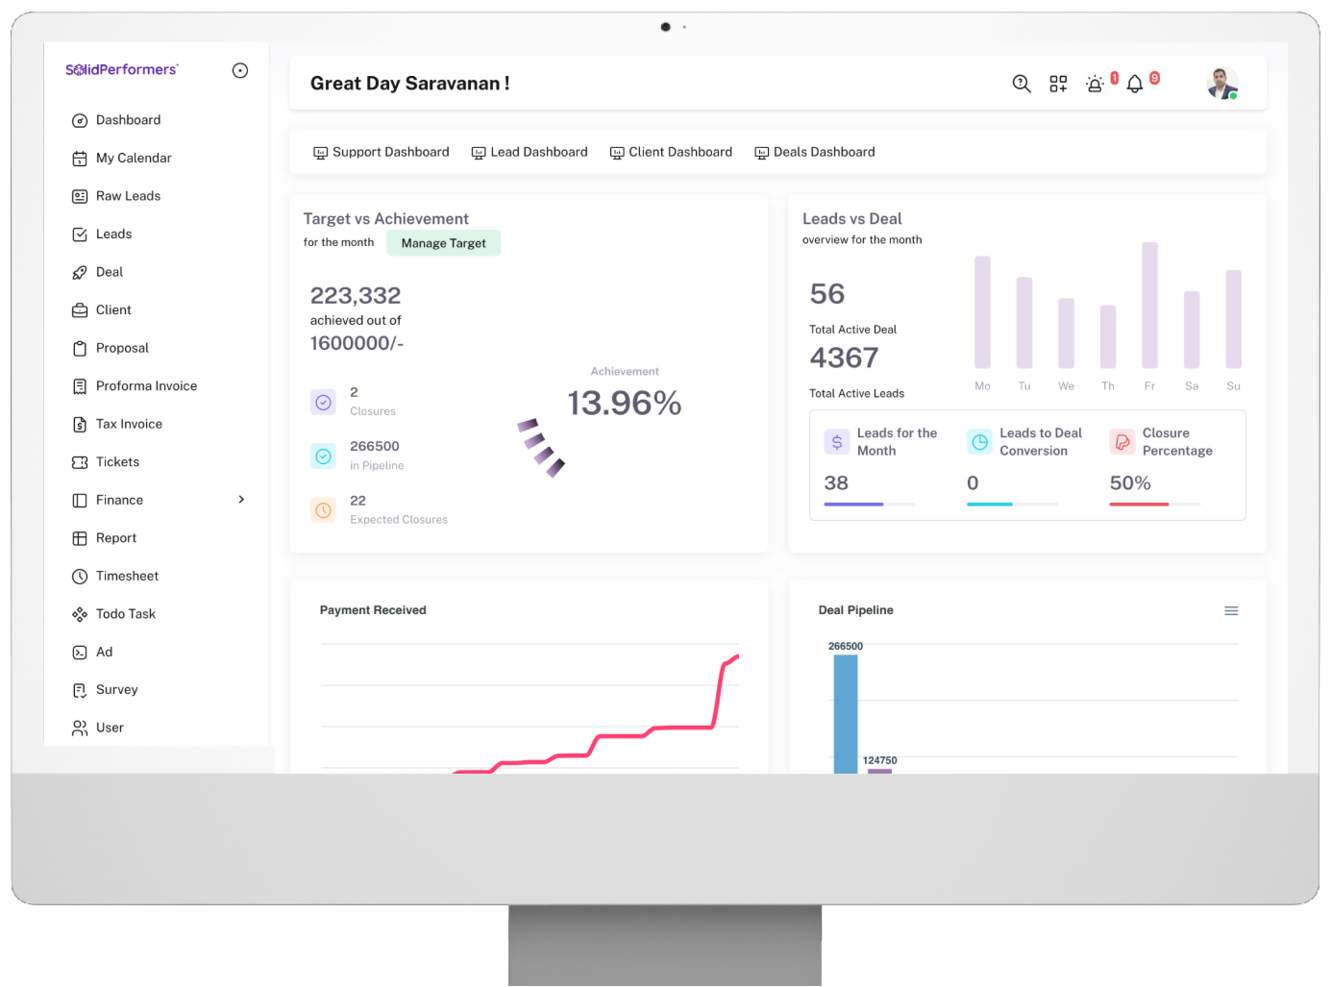This screenshot has width=1331, height=987.
Task: Click the in Pipeline teal check icon
Action: [x=323, y=456]
